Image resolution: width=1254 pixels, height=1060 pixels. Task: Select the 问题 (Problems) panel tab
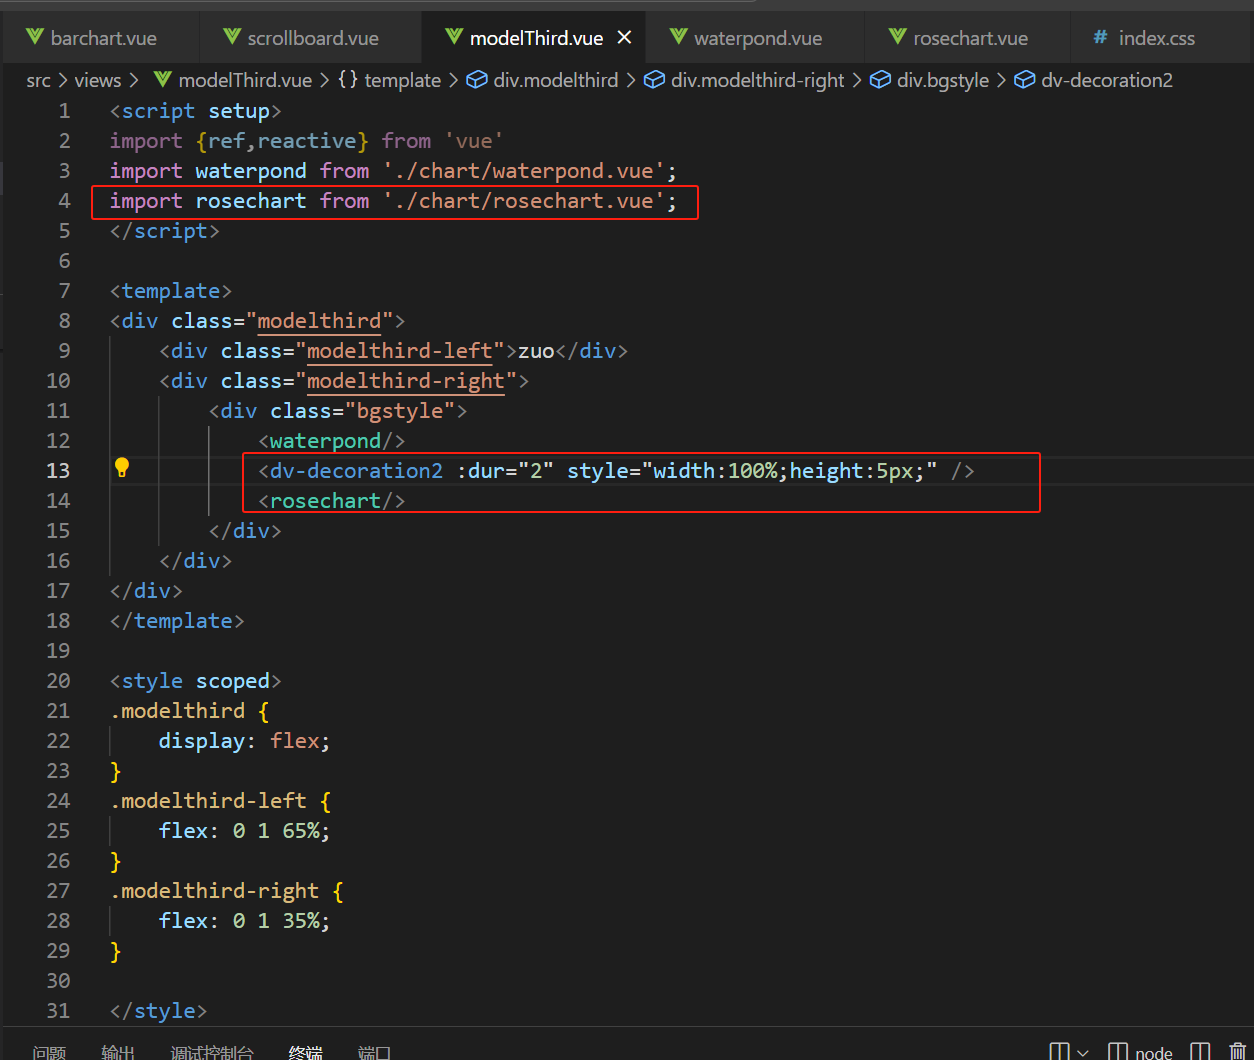coord(49,1052)
